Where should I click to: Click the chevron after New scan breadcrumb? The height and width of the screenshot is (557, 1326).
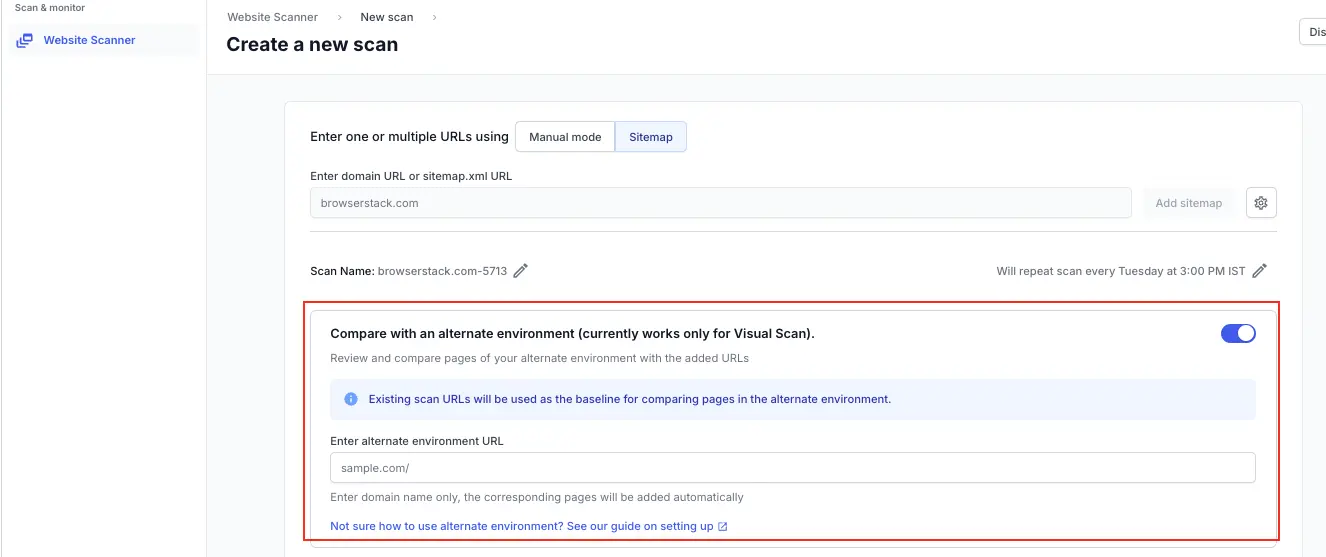434,17
